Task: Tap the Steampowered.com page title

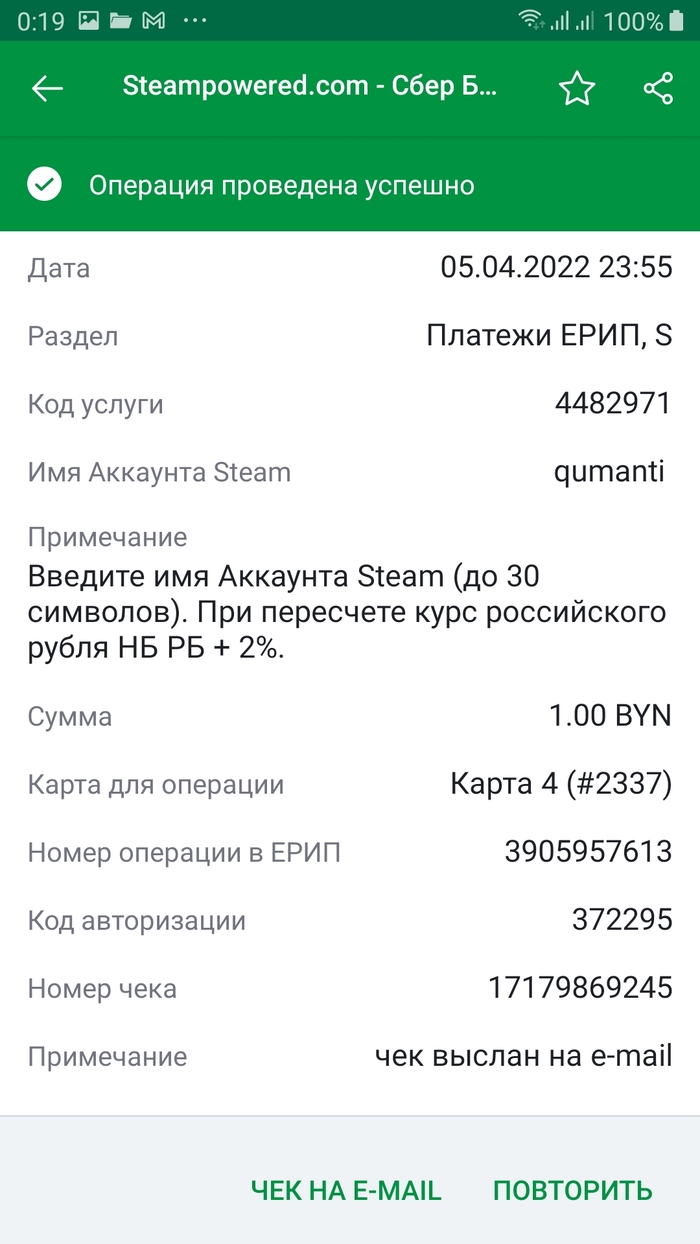Action: coord(309,87)
